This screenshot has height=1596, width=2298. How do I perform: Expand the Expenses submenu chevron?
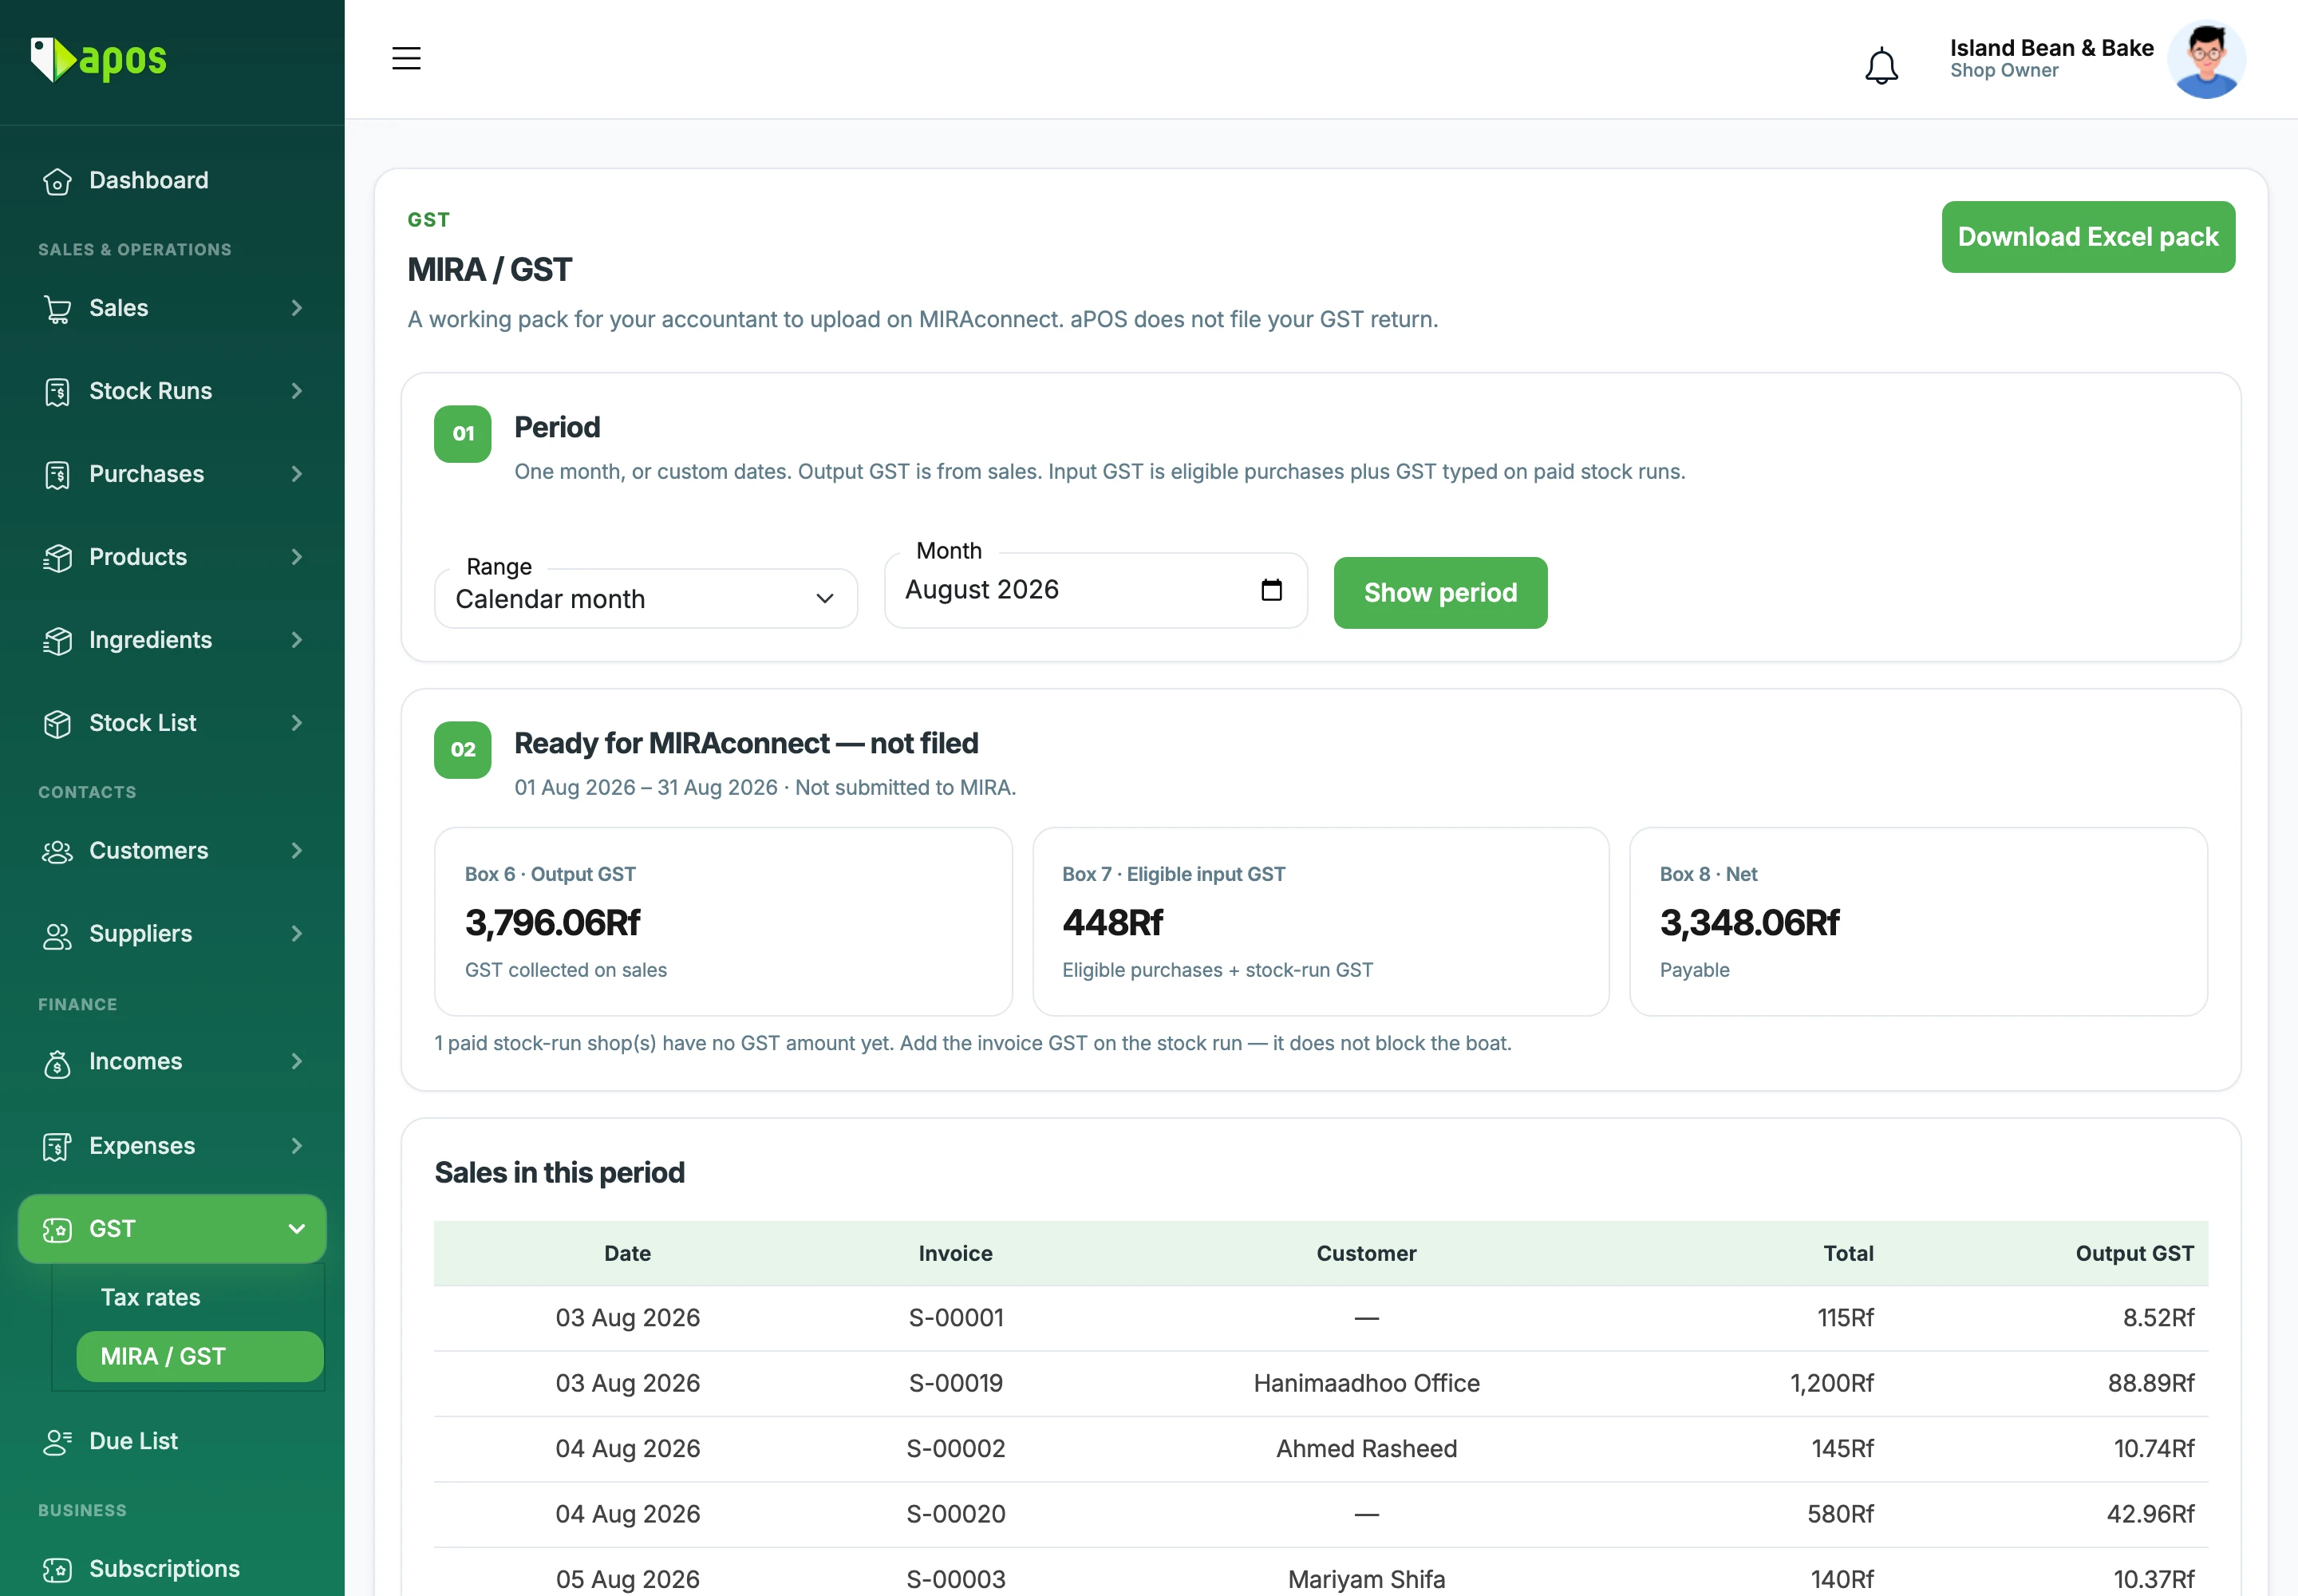(x=297, y=1146)
